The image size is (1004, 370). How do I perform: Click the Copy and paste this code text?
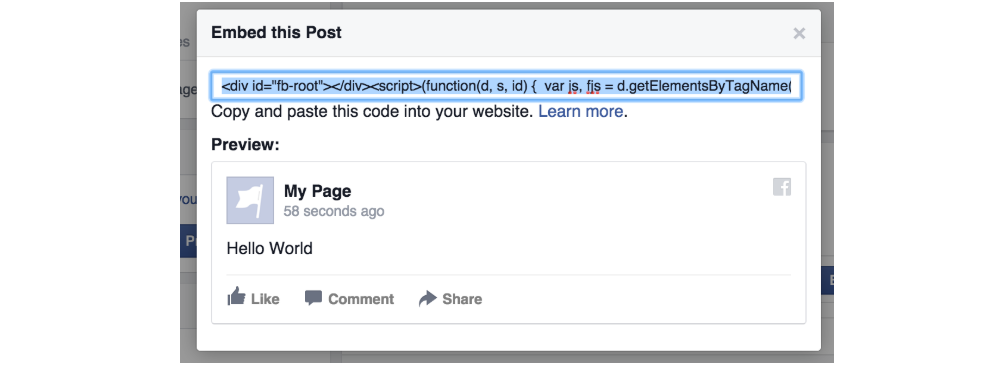[x=372, y=111]
